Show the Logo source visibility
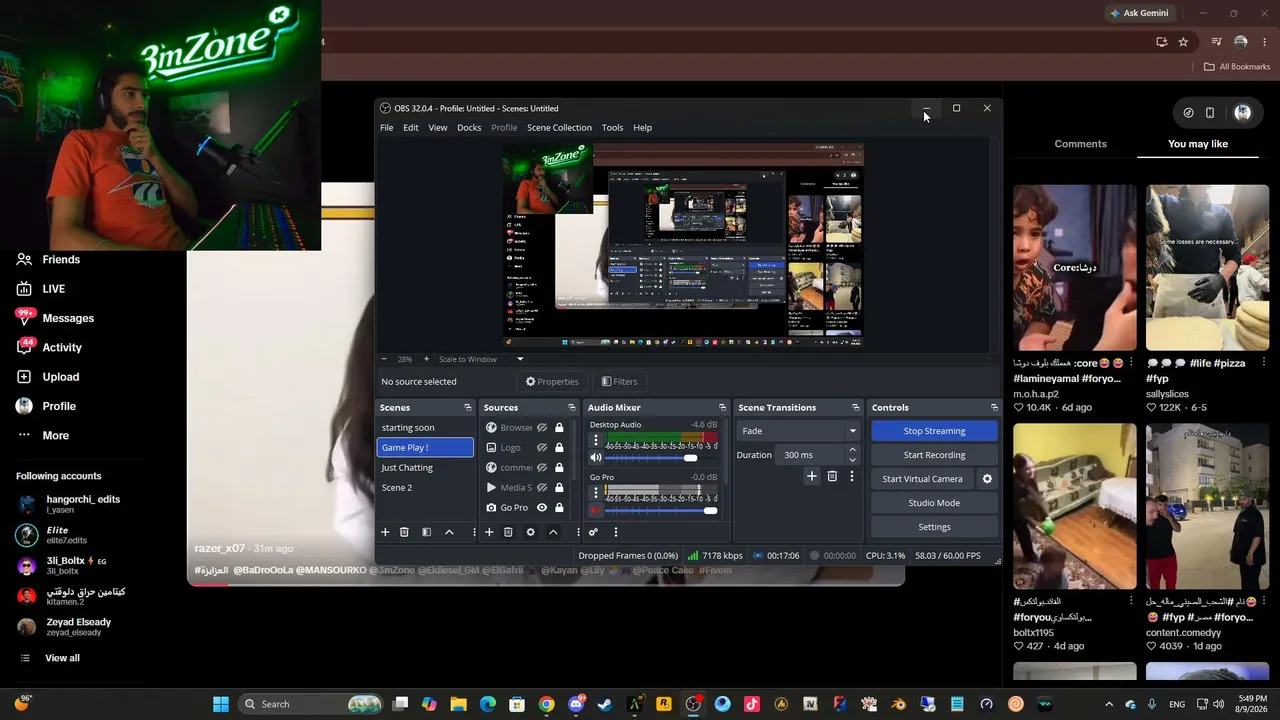The image size is (1280, 720). (x=542, y=448)
